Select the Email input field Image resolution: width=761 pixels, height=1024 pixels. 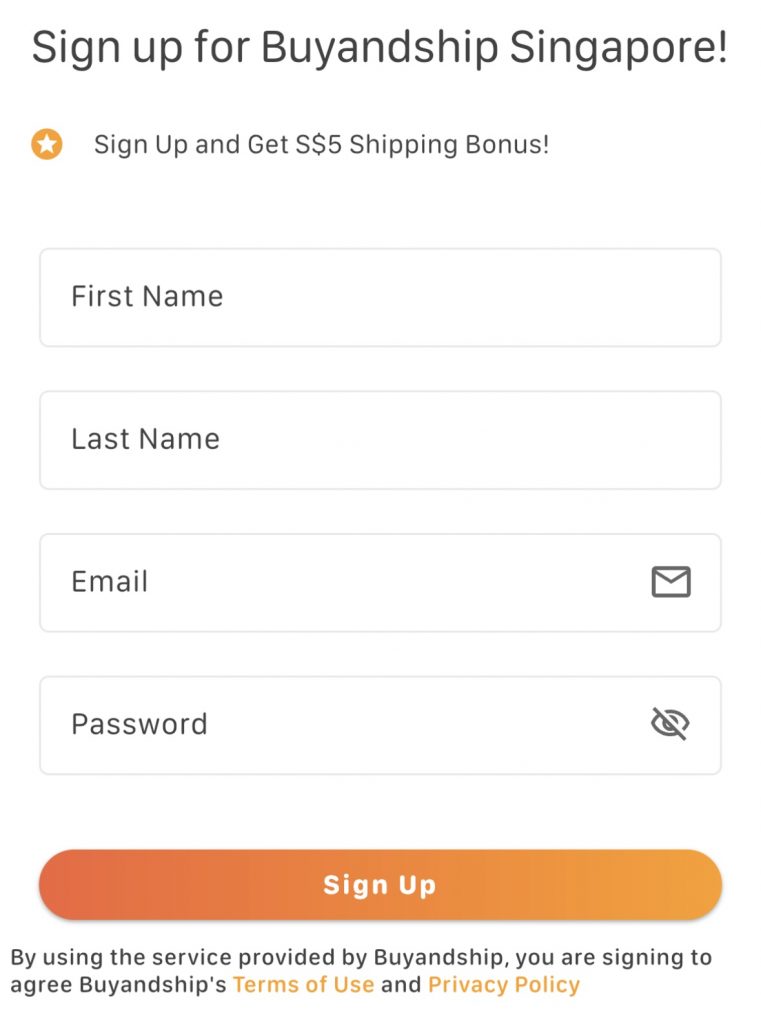pyautogui.click(x=380, y=583)
